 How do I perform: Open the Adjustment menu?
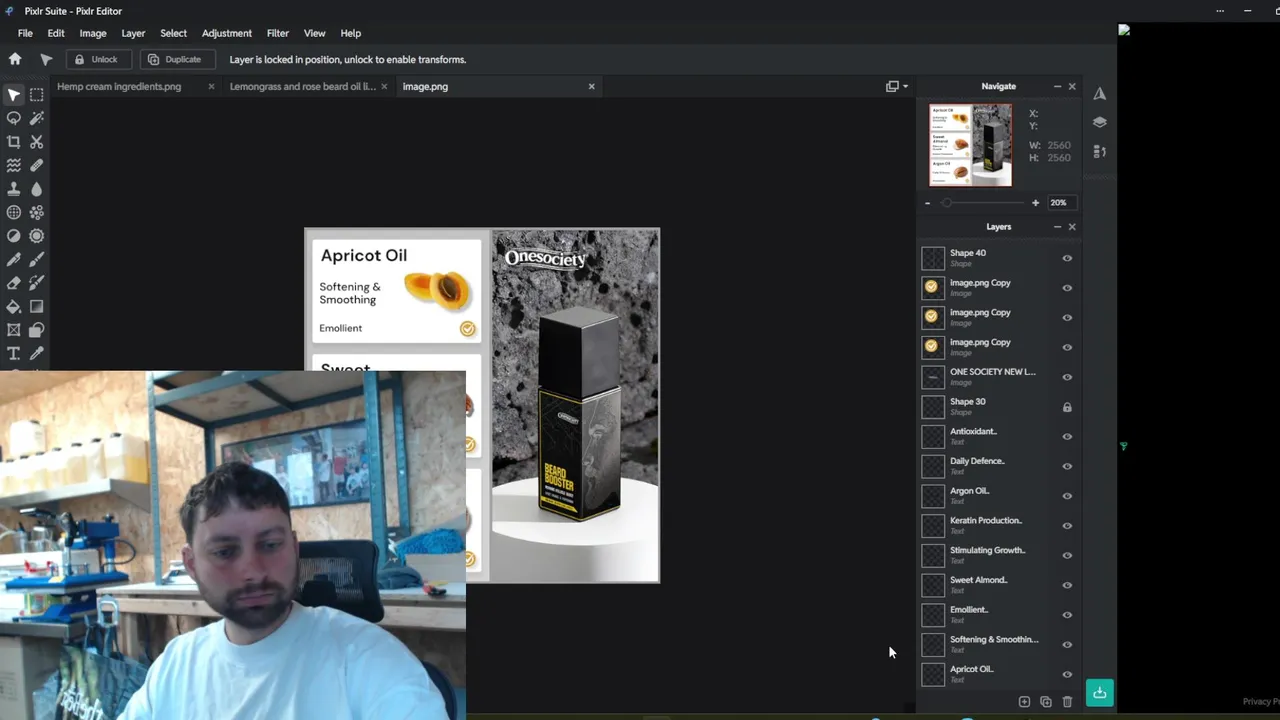[x=227, y=33]
